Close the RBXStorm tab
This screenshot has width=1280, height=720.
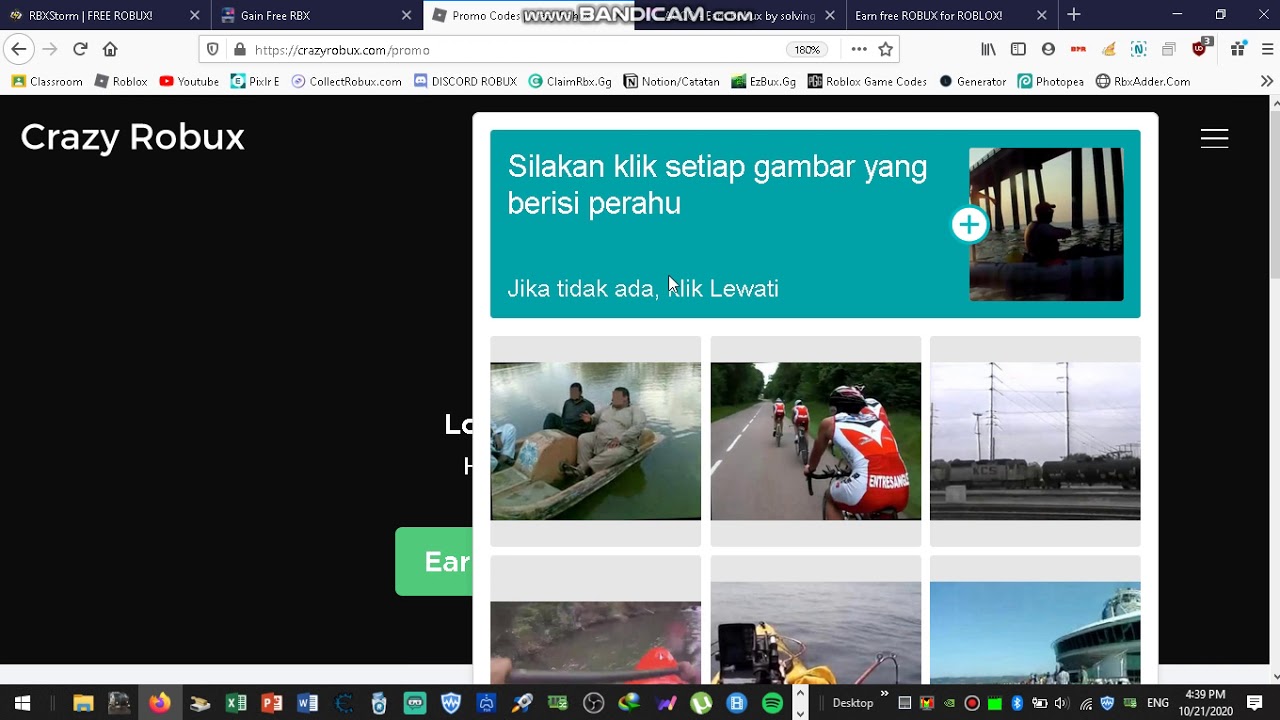tap(194, 15)
